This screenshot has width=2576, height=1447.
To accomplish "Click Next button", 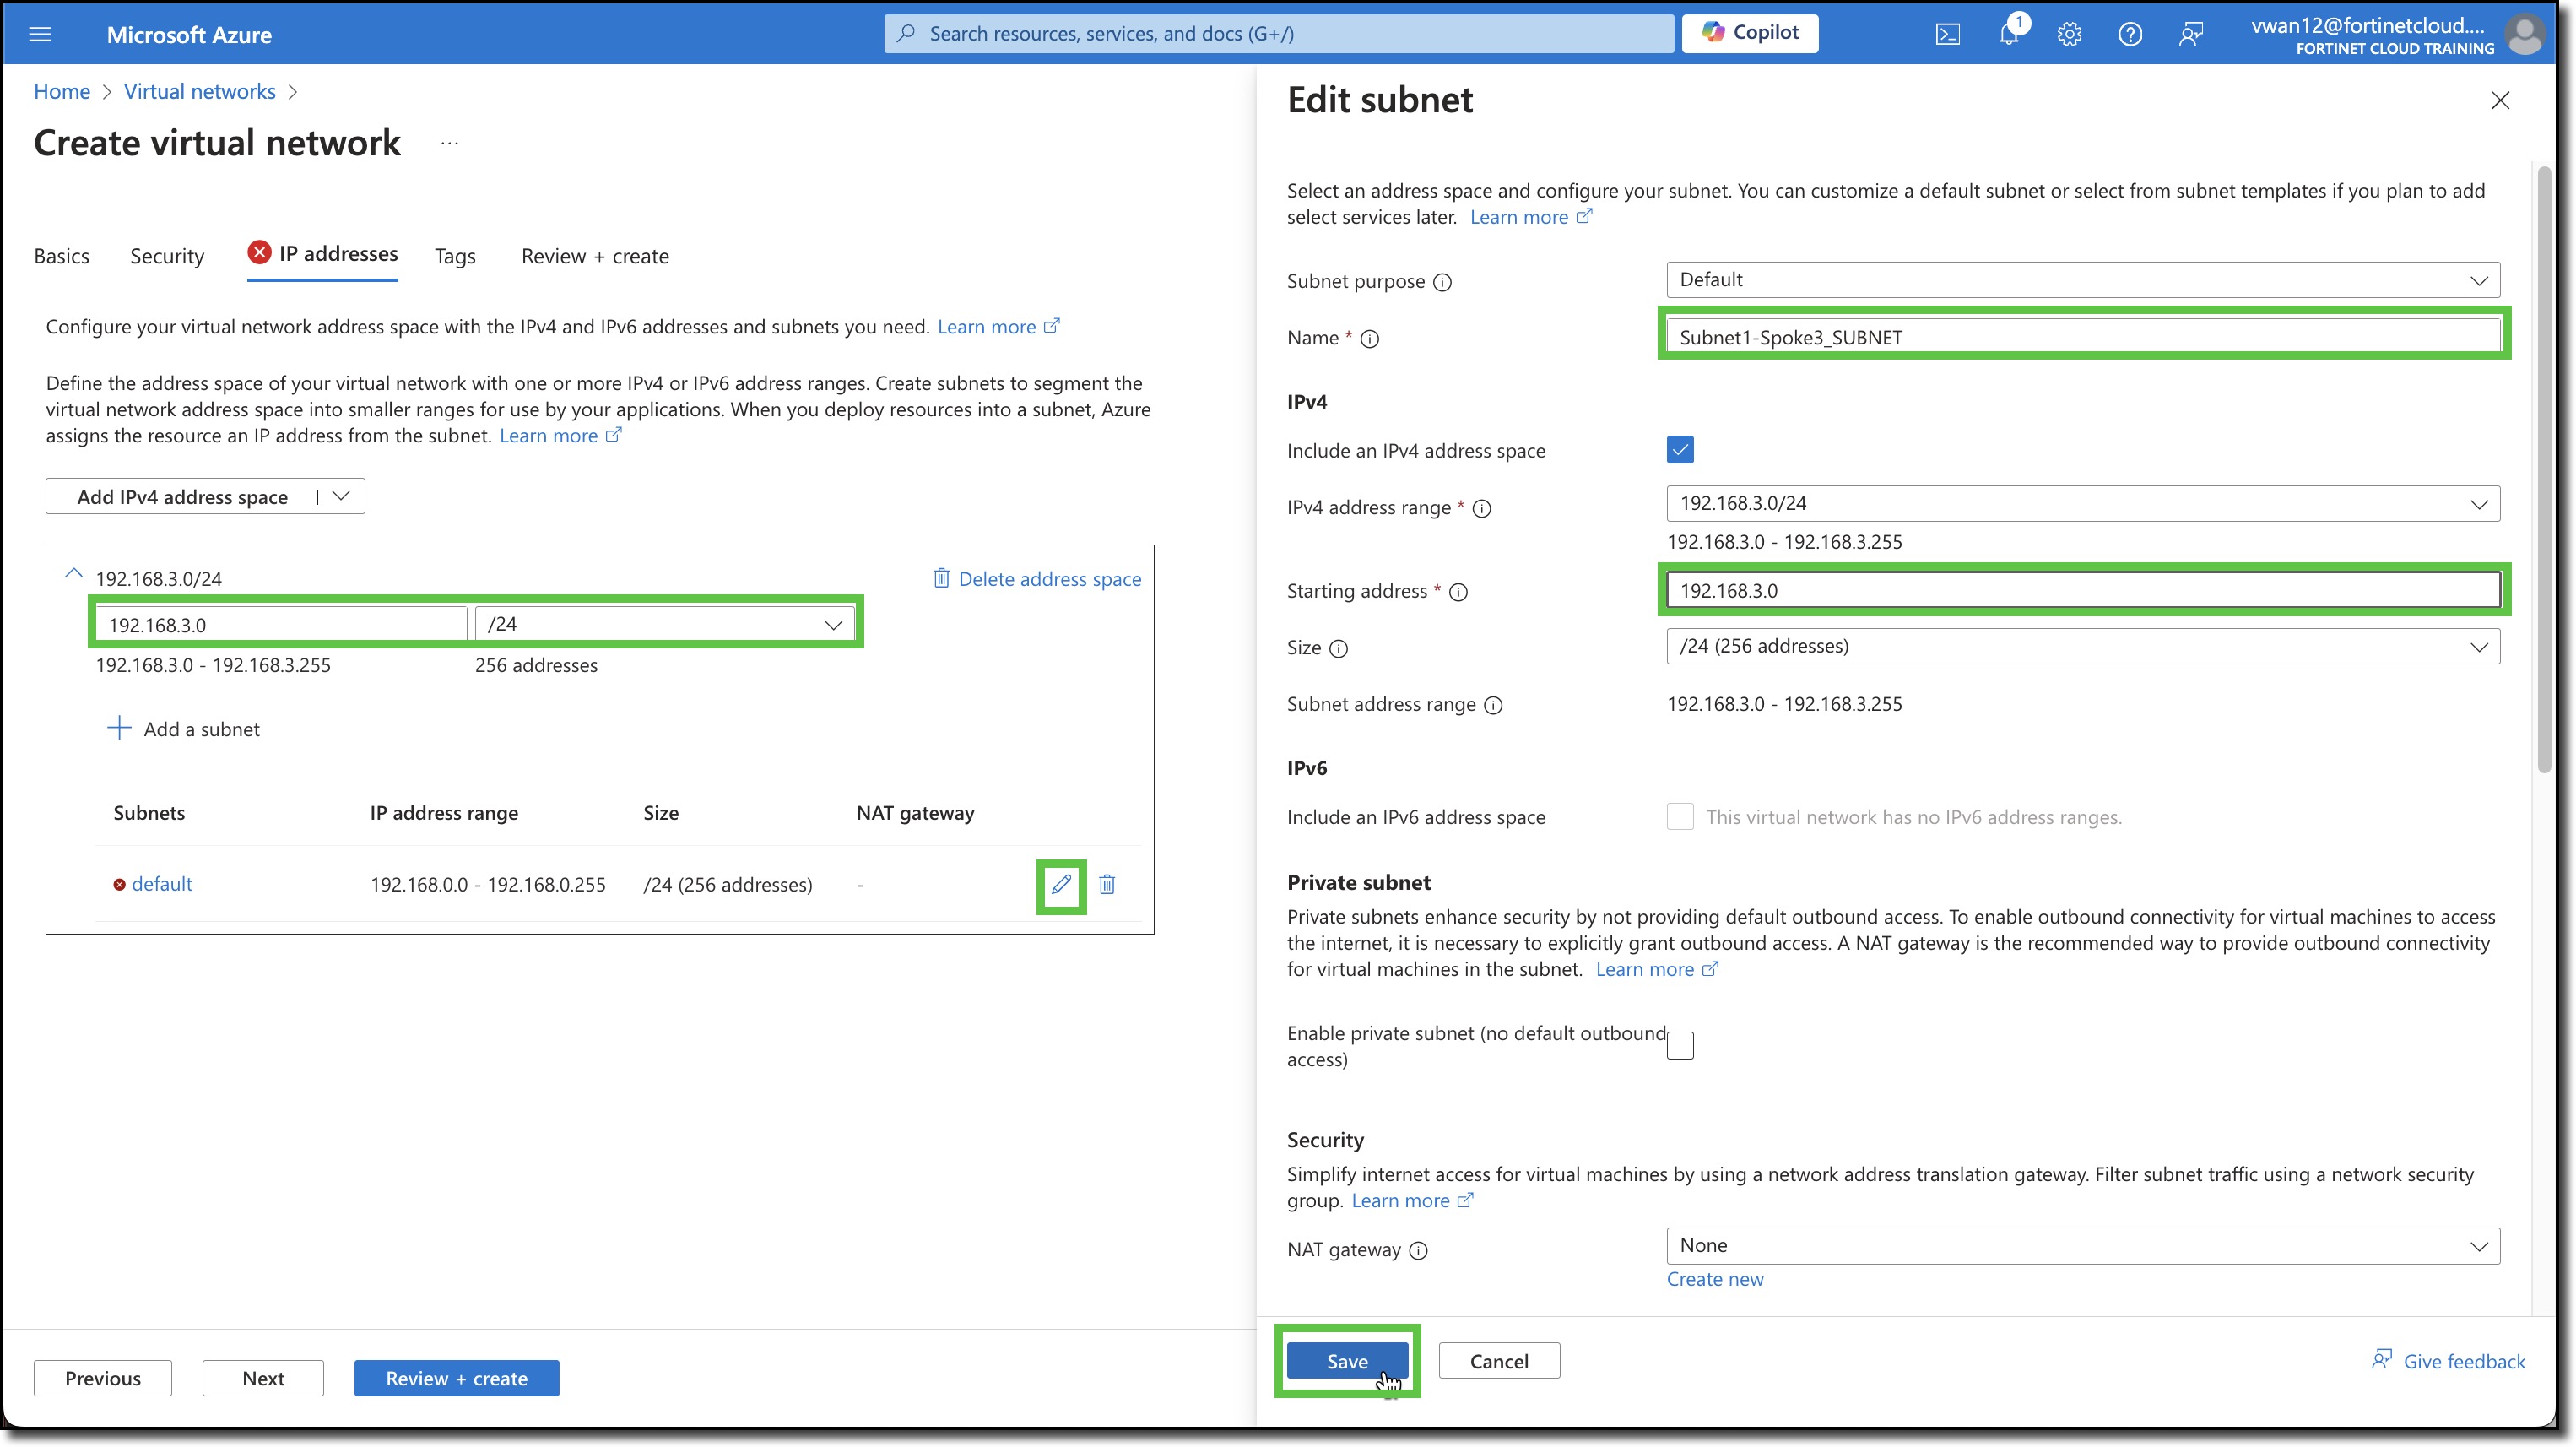I will tap(263, 1378).
